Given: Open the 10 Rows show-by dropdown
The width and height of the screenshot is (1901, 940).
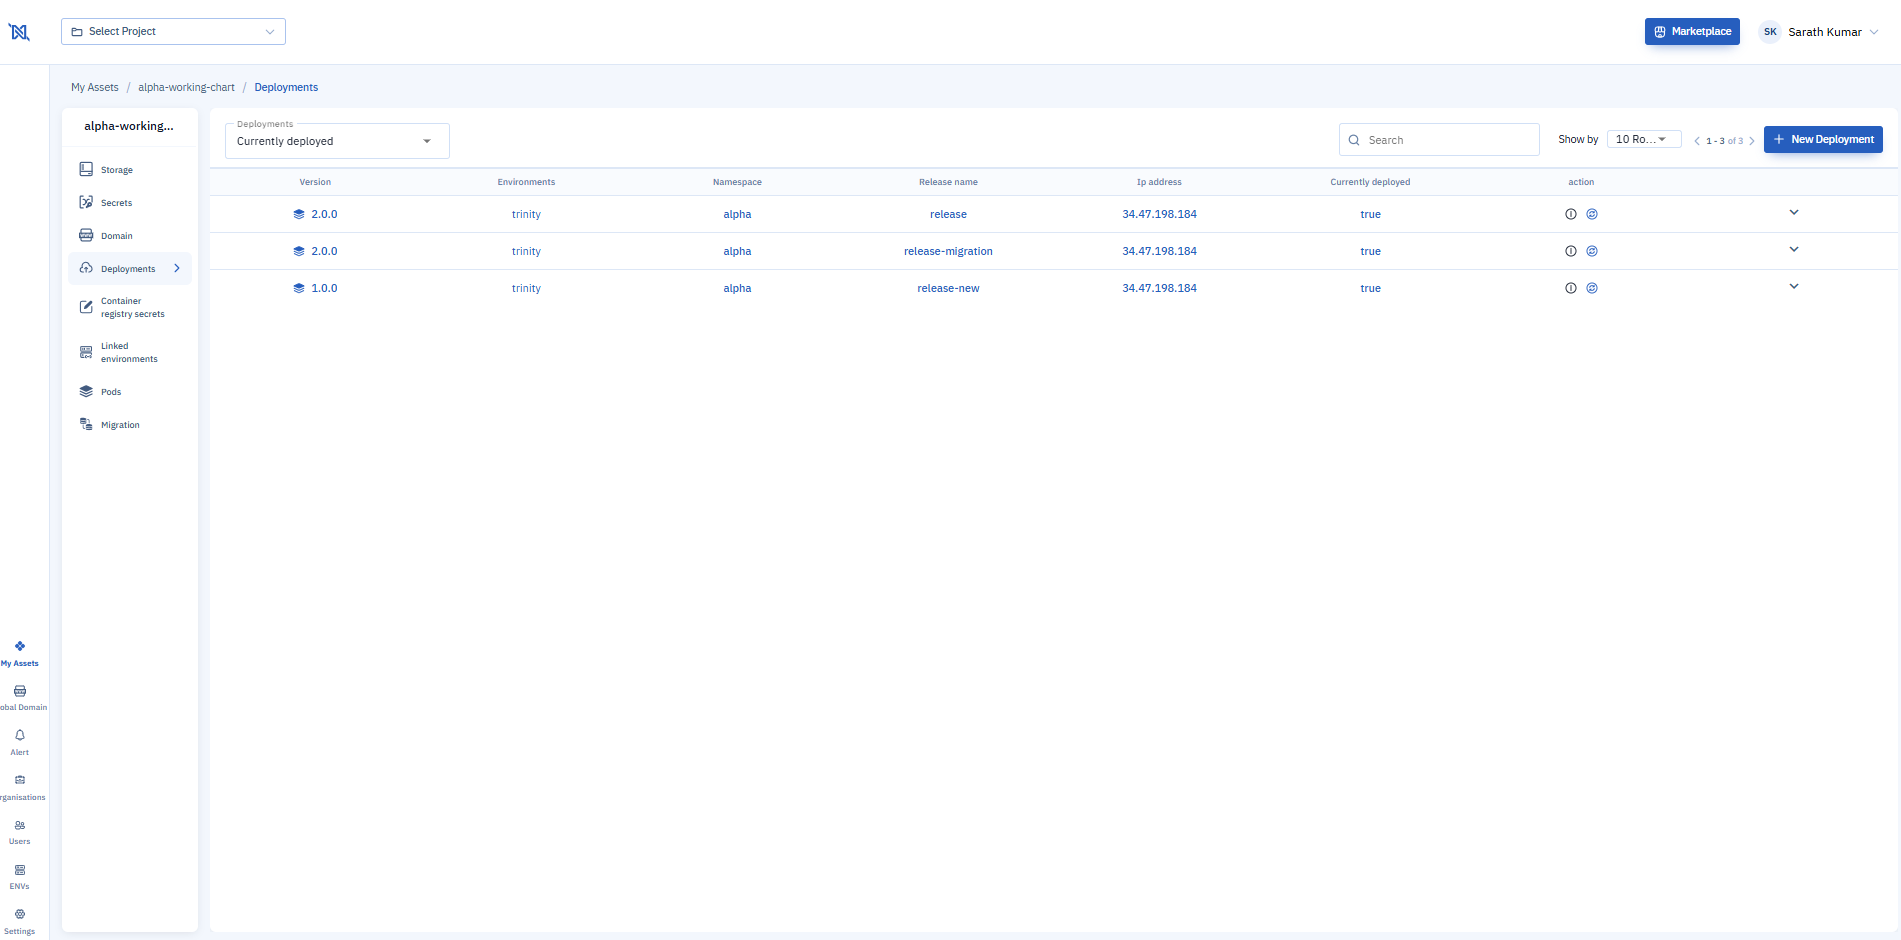Looking at the screenshot, I should 1644,139.
